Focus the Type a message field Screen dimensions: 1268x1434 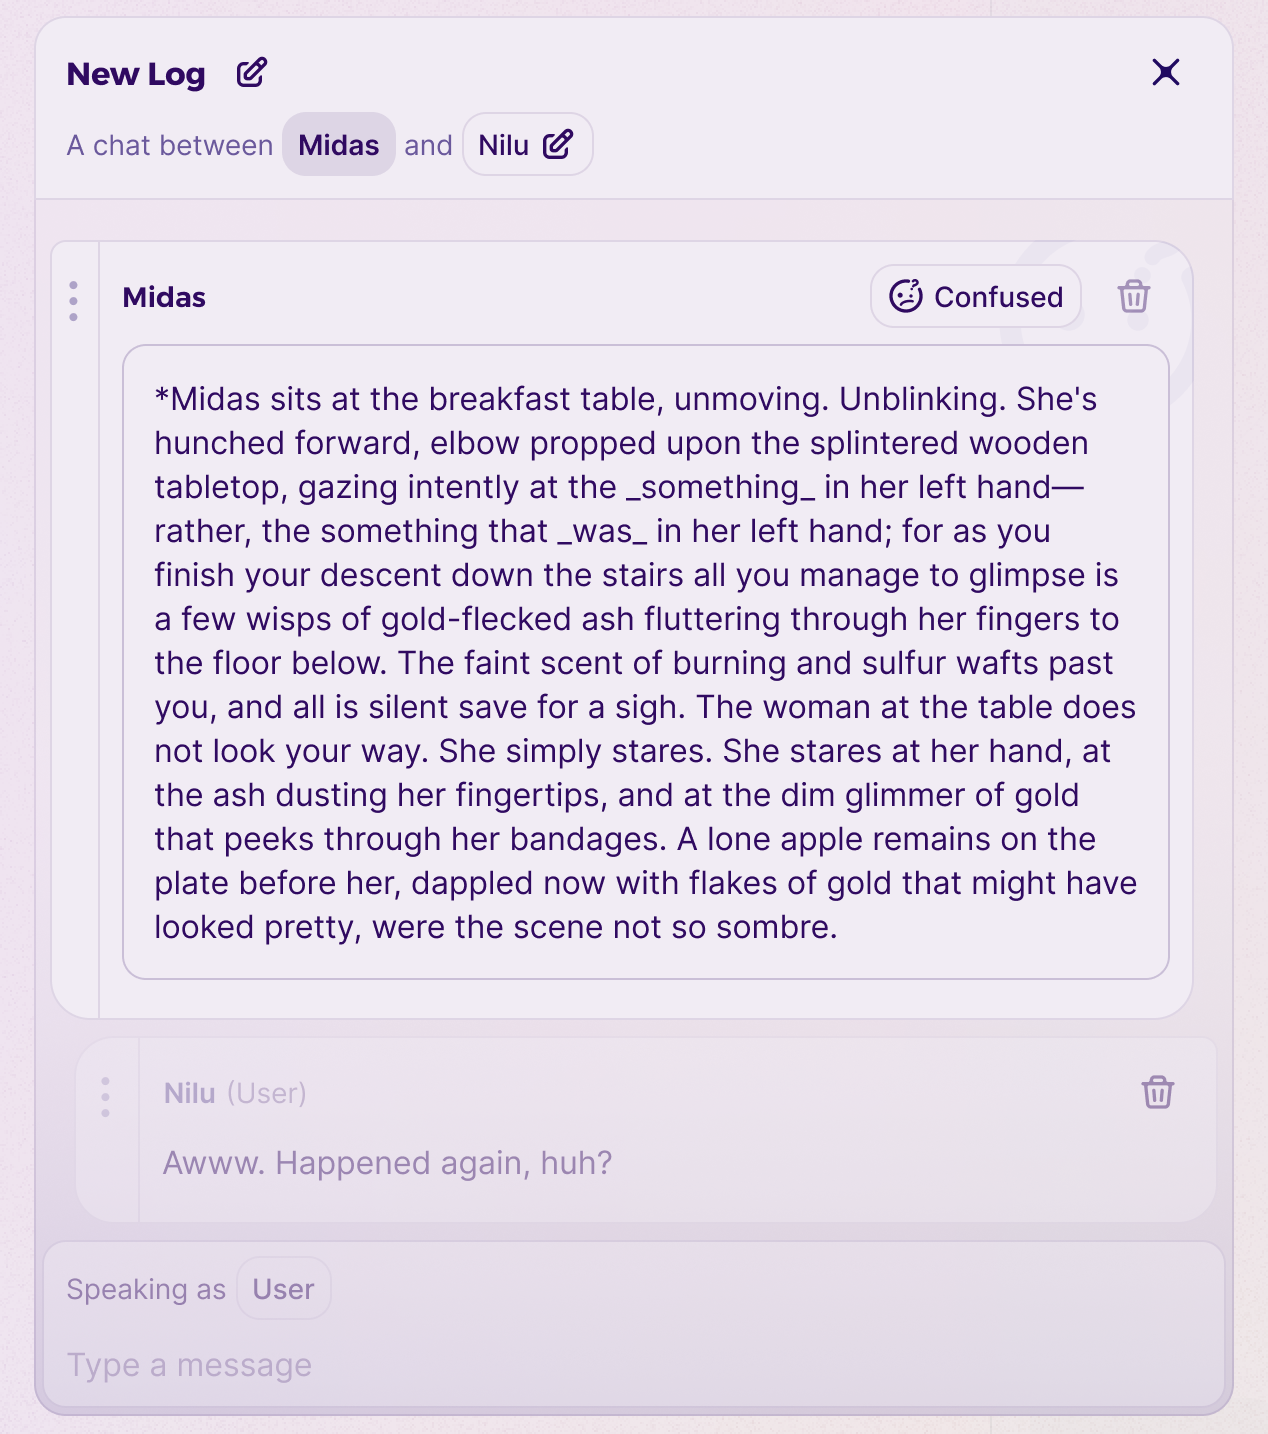[x=634, y=1365]
